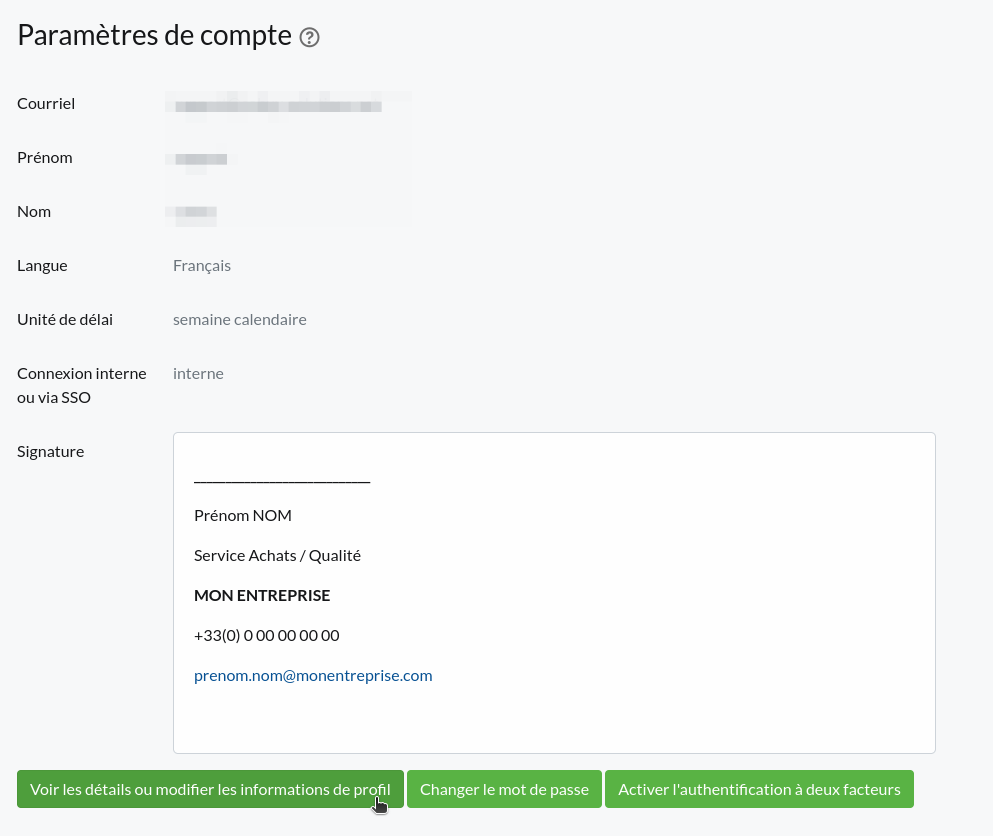Open the prenom.nom@monentreprise.com email link

(x=313, y=675)
